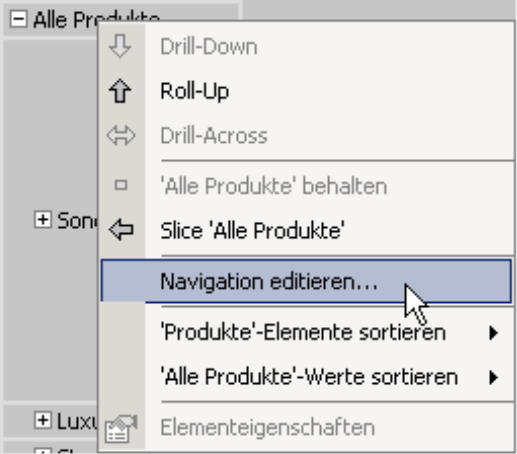The width and height of the screenshot is (517, 454).
Task: Click the Drill-Across double-arrow icon
Action: (x=121, y=136)
